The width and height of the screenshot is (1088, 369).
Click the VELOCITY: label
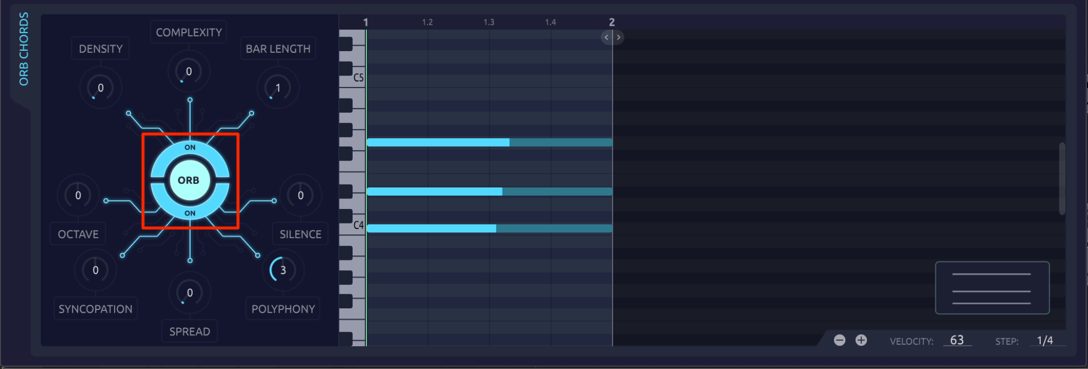[x=912, y=341]
